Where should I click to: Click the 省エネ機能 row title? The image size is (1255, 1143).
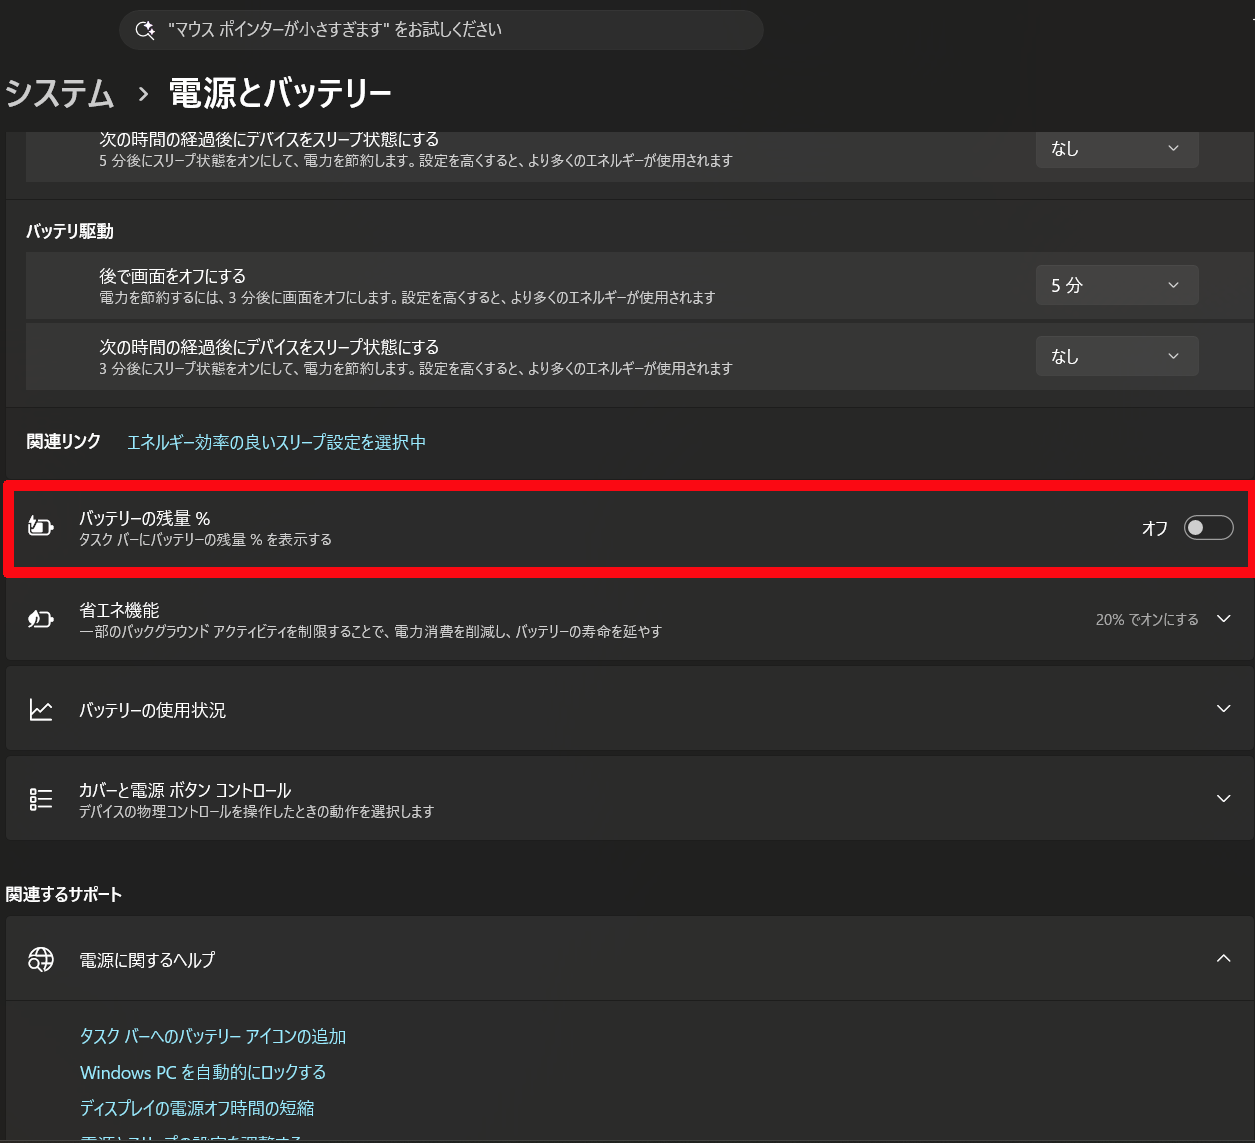coord(119,609)
